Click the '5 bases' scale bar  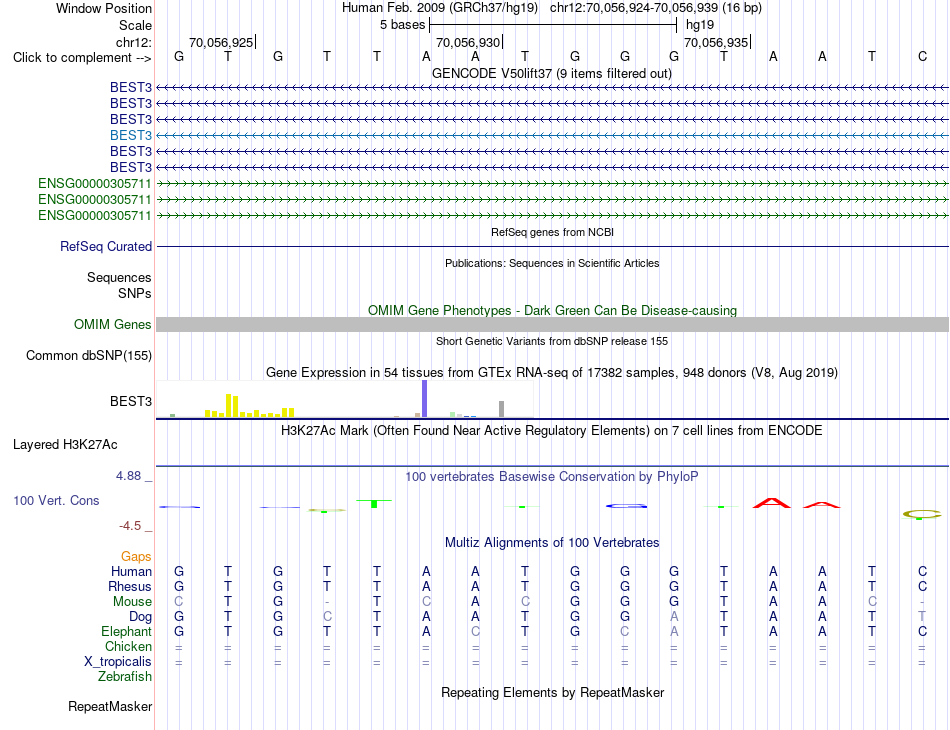(x=553, y=25)
